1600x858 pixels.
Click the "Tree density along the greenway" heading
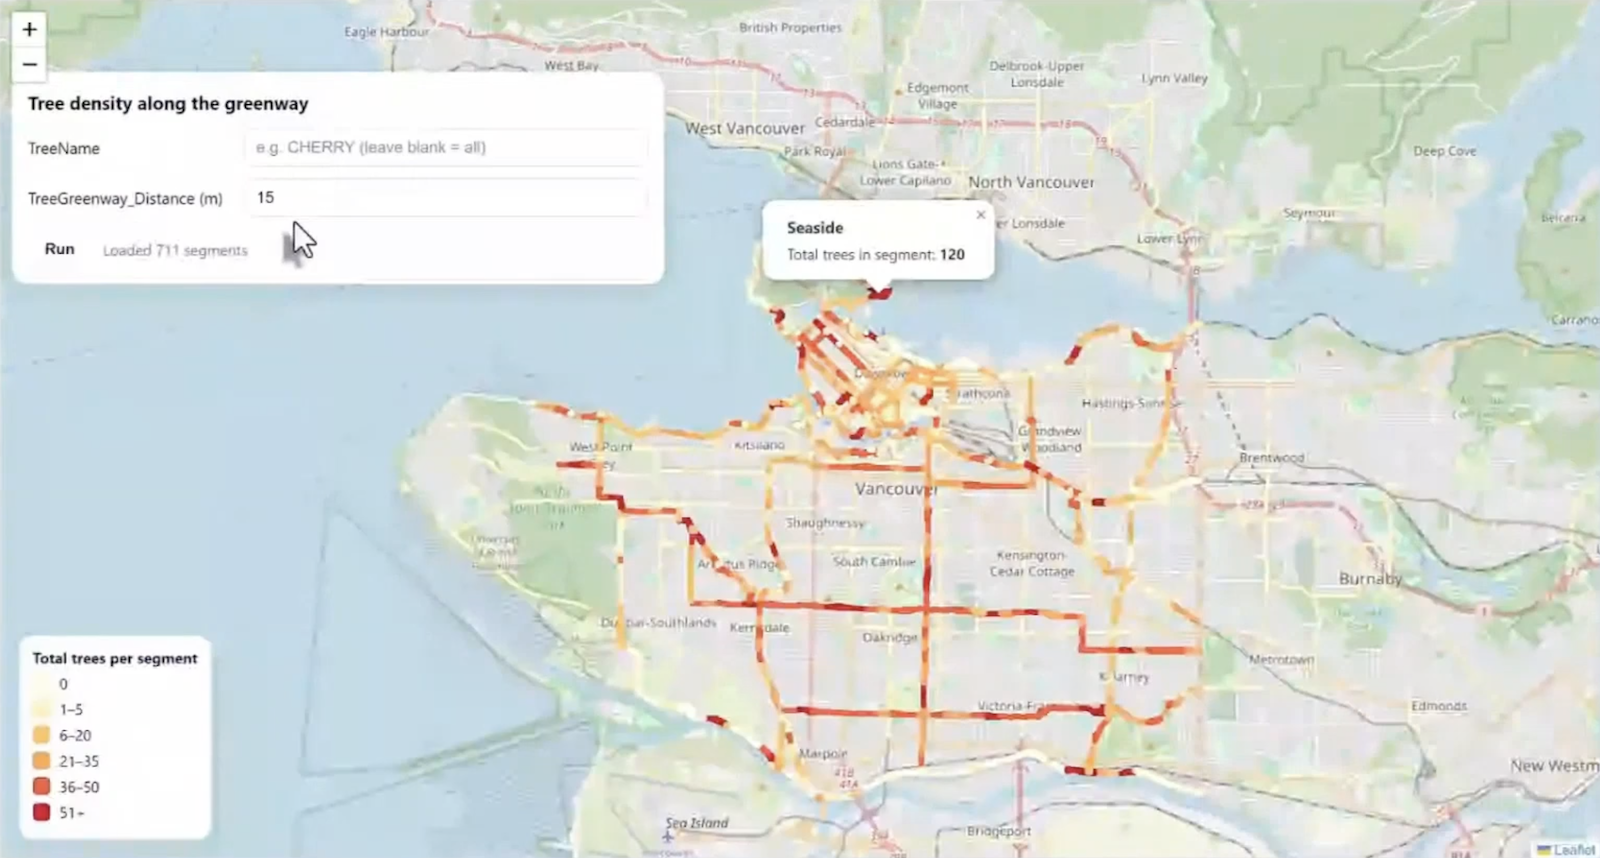[168, 104]
